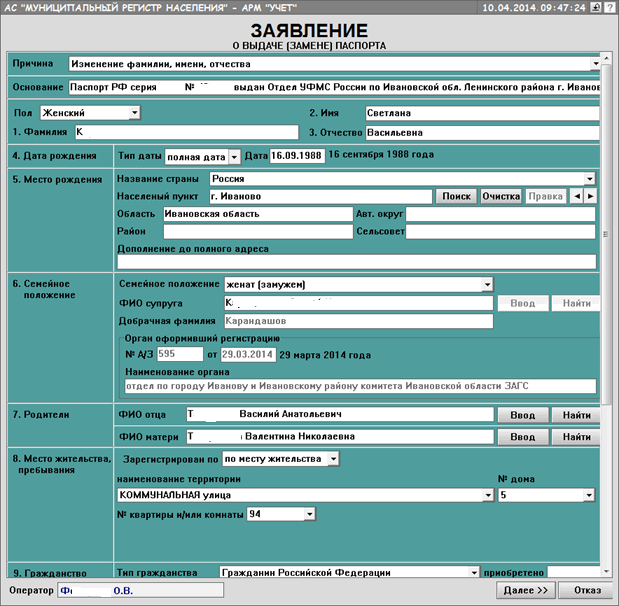Click the empty Район field
Viewport: 619px width, 606px height.
pyautogui.click(x=258, y=232)
